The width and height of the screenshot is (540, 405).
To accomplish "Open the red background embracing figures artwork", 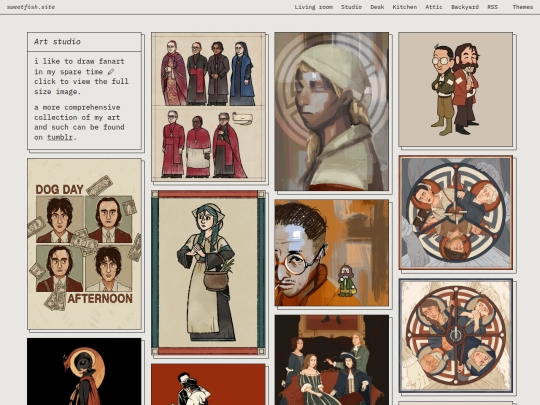I will [208, 384].
